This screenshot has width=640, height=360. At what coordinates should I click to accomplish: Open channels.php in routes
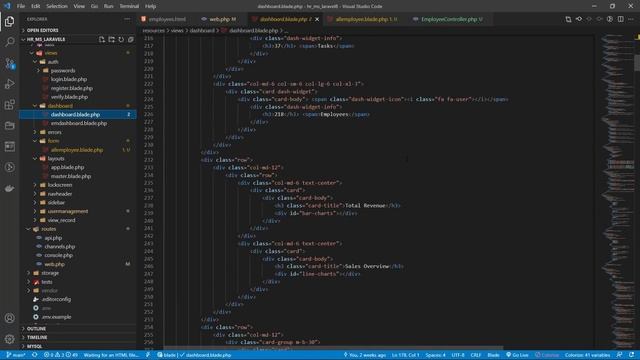pyautogui.click(x=78, y=247)
